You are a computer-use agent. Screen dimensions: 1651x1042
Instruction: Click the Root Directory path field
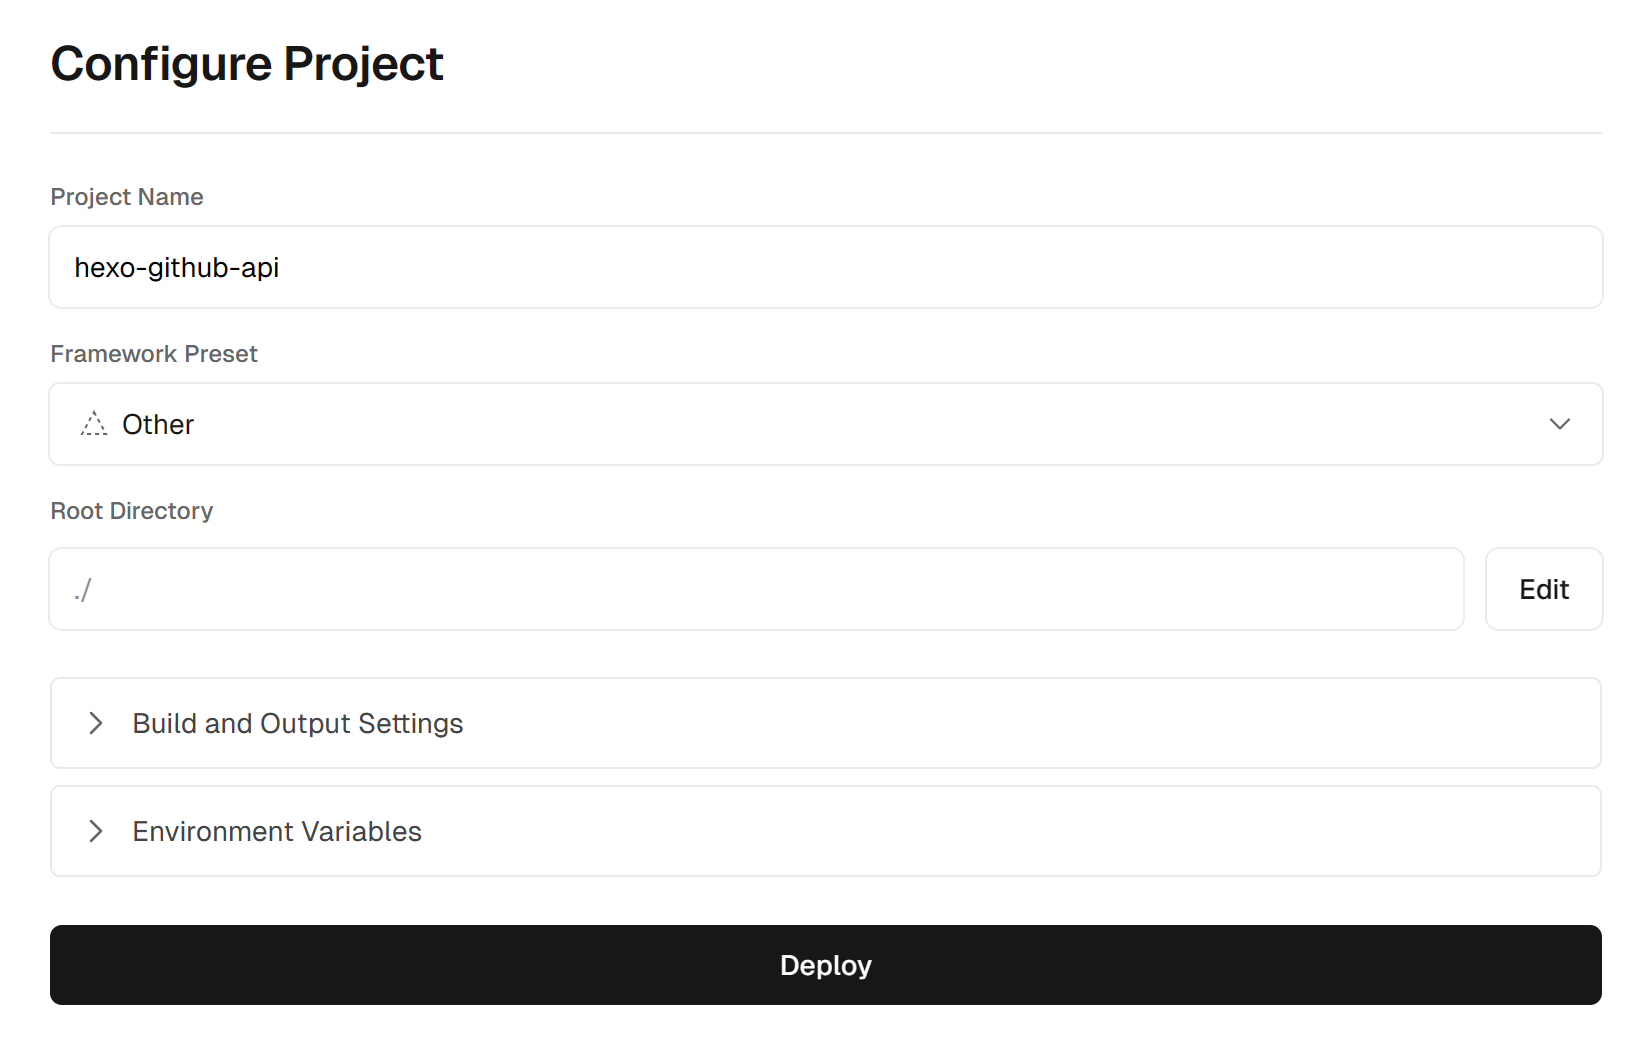[x=756, y=589]
